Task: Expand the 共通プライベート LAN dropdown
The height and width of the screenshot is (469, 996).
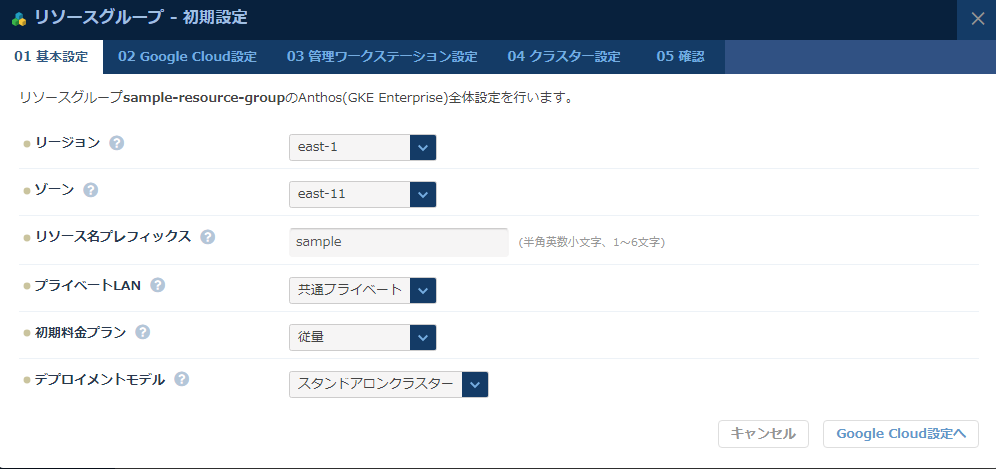Action: [x=362, y=290]
